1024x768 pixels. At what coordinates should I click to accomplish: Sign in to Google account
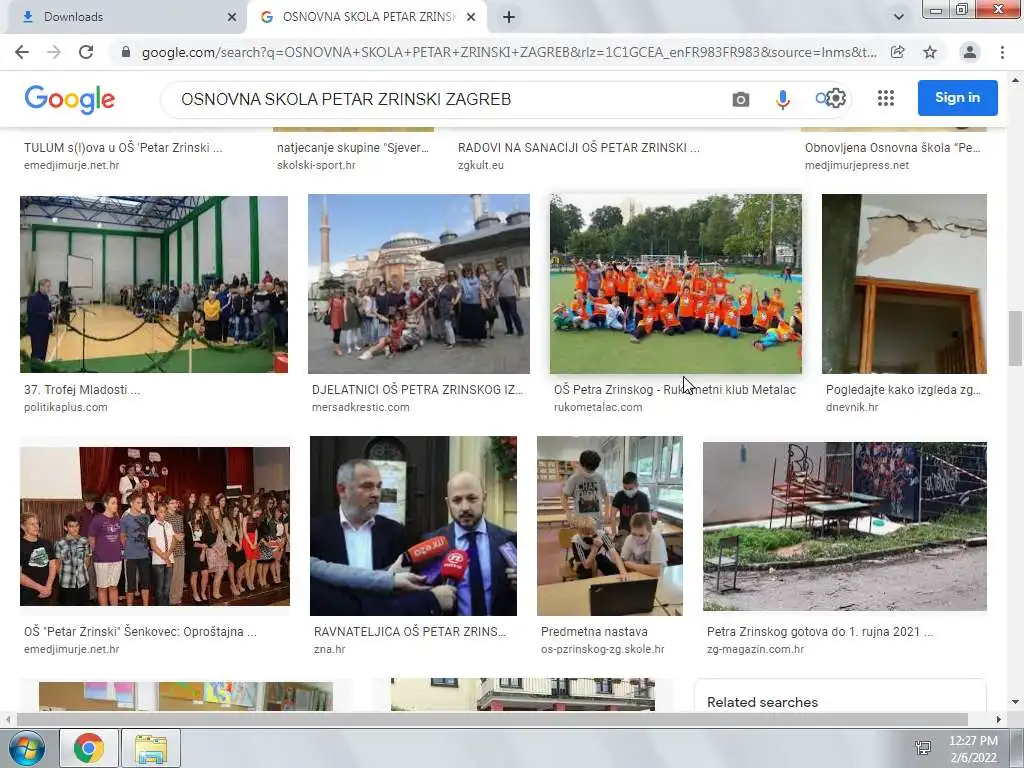tap(957, 97)
